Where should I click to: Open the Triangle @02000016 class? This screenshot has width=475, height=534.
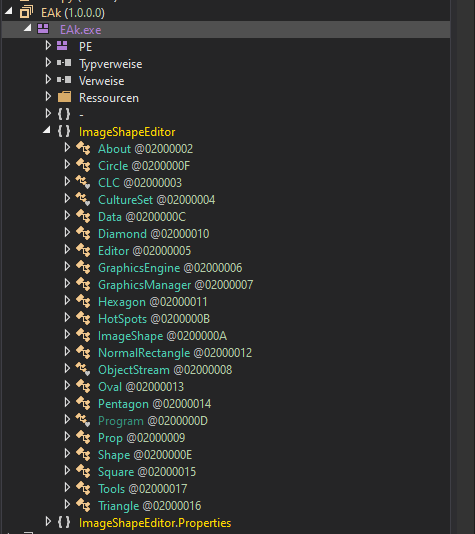click(x=149, y=506)
